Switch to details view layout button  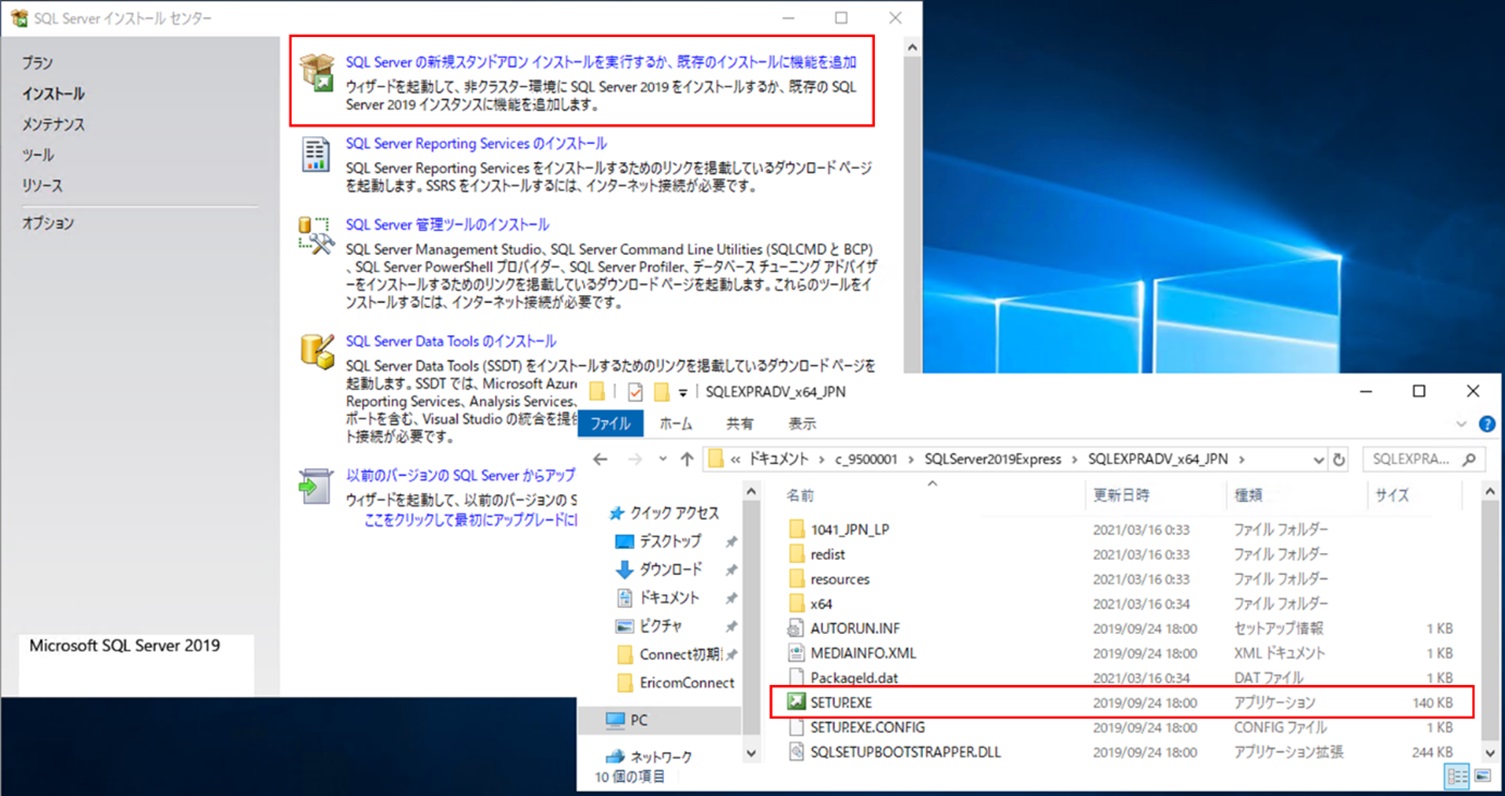(x=1458, y=777)
